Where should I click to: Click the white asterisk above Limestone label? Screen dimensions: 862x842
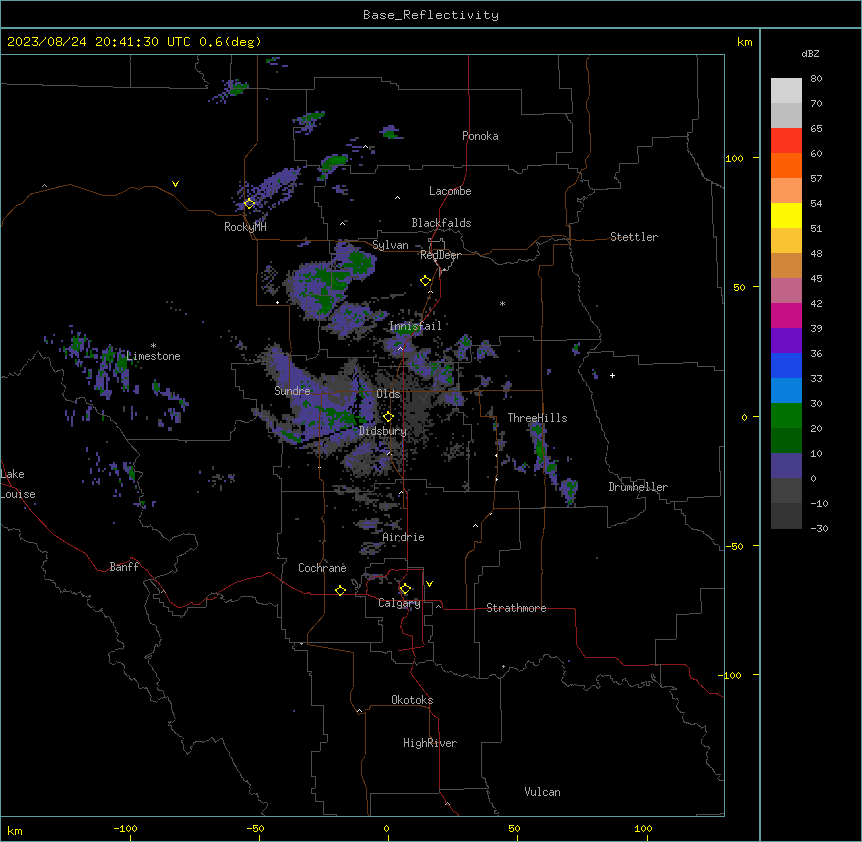pos(153,346)
